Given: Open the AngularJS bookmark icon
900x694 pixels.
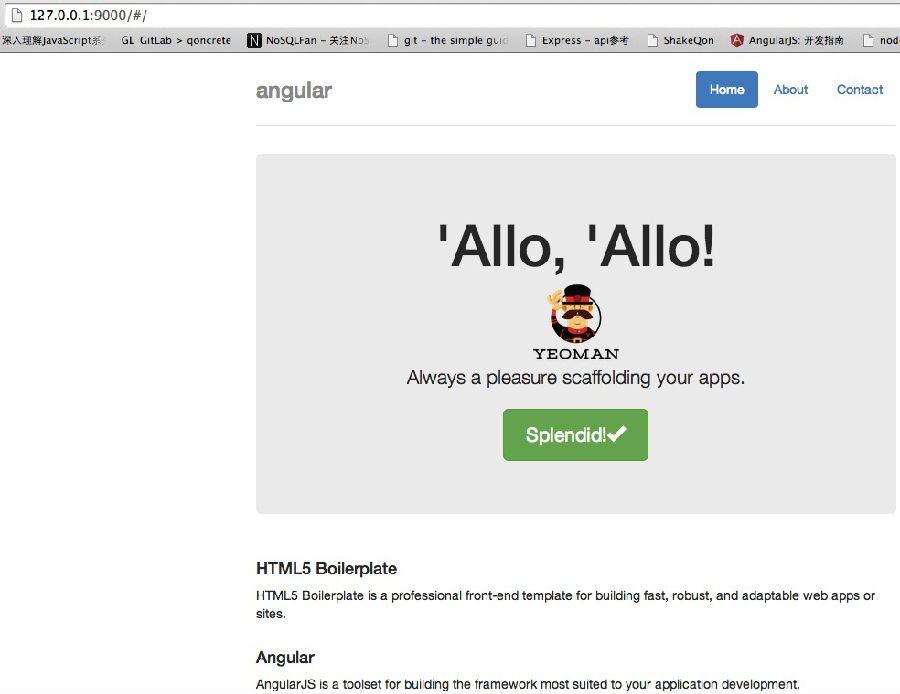Looking at the screenshot, I should pyautogui.click(x=737, y=40).
